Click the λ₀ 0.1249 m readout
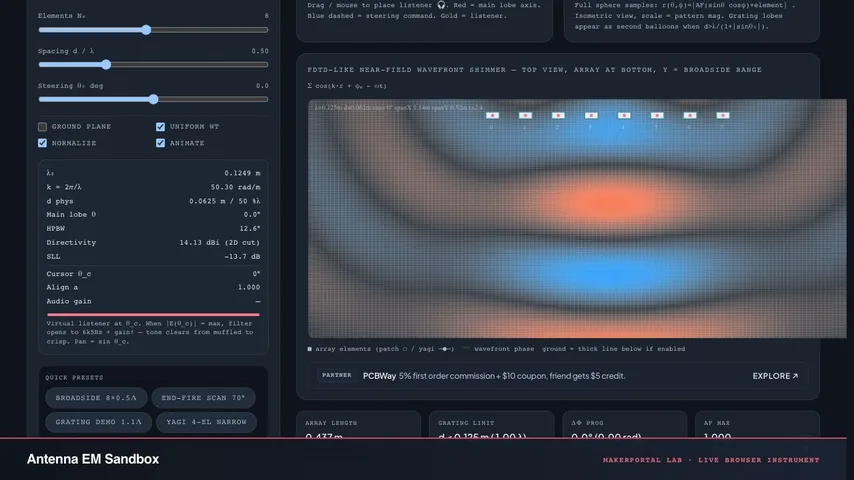Image resolution: width=854 pixels, height=480 pixels. tap(242, 173)
